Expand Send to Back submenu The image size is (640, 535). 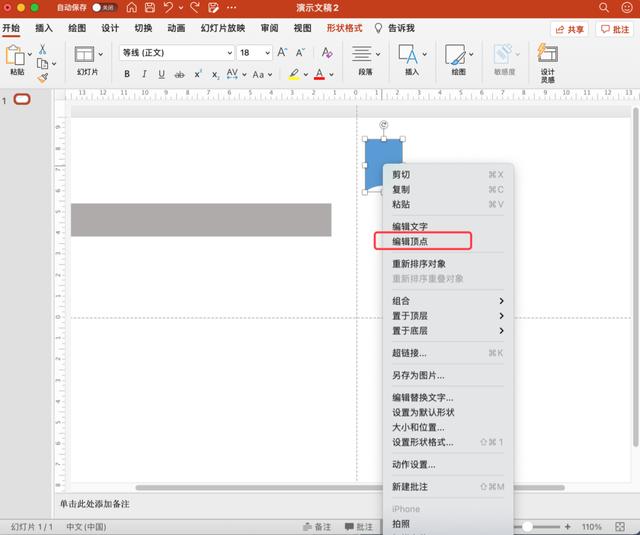[x=447, y=331]
